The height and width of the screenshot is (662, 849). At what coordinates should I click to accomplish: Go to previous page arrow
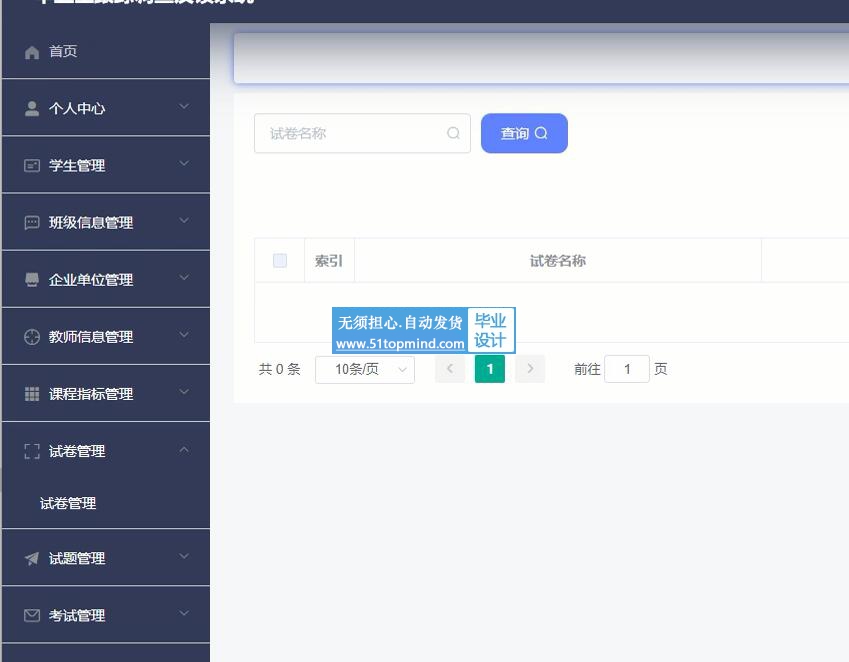click(x=450, y=369)
